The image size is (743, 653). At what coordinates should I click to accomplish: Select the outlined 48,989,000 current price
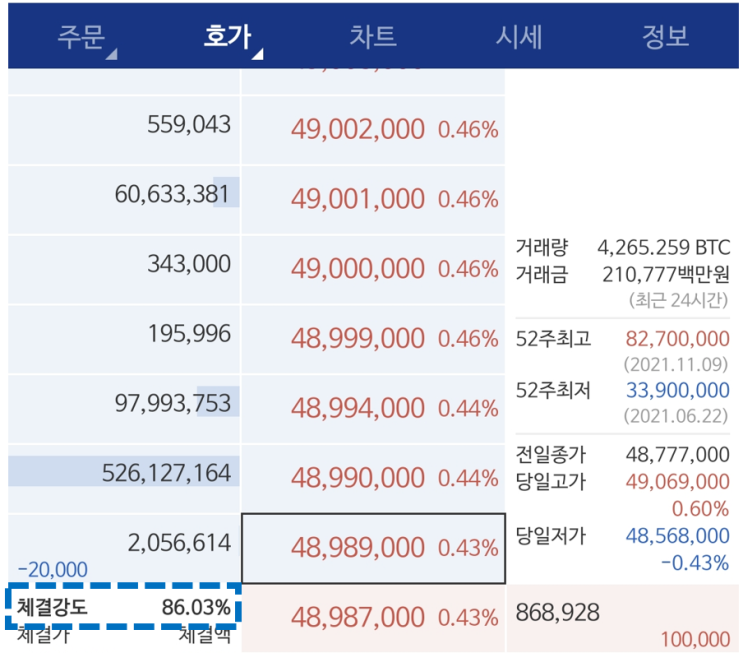click(373, 548)
